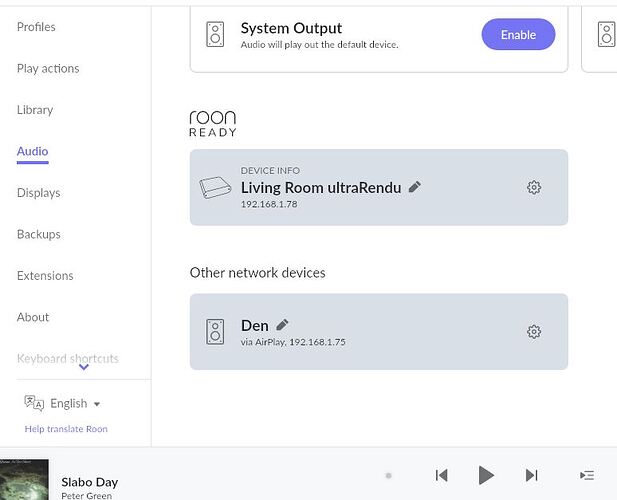
Task: Click the Roon Ready logo
Action: point(212,124)
